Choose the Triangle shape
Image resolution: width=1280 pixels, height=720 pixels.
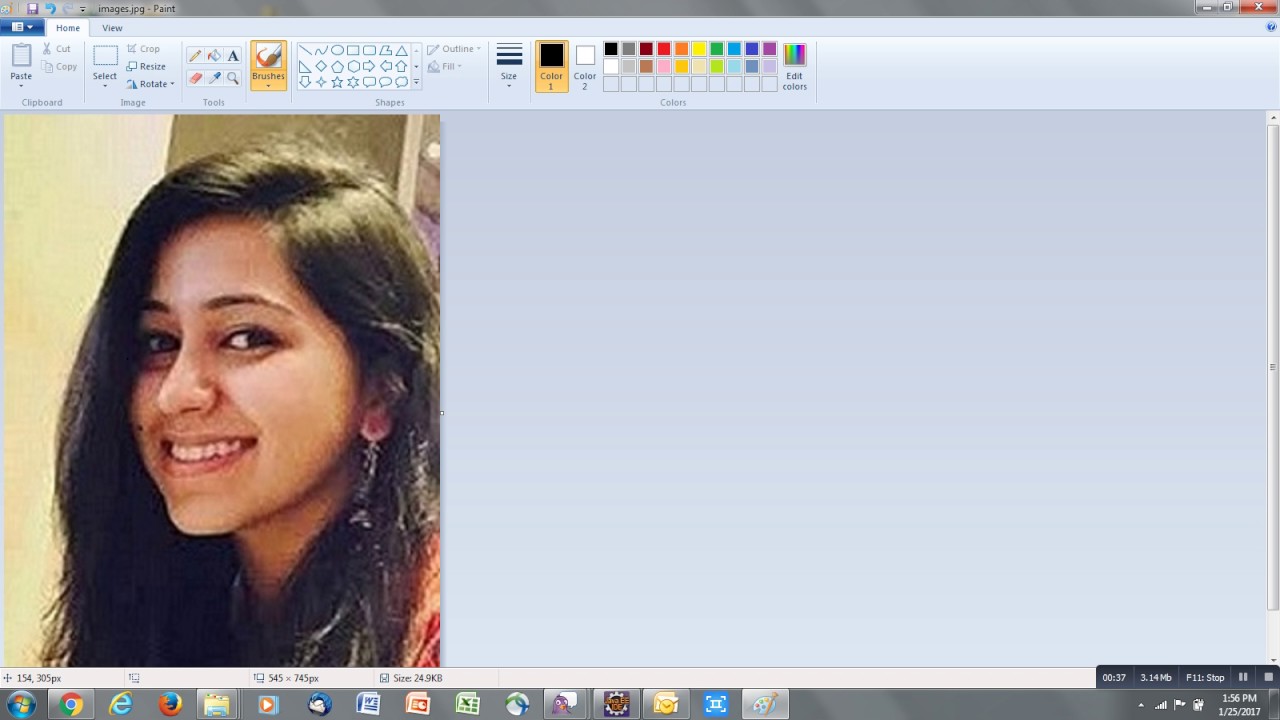tap(401, 50)
